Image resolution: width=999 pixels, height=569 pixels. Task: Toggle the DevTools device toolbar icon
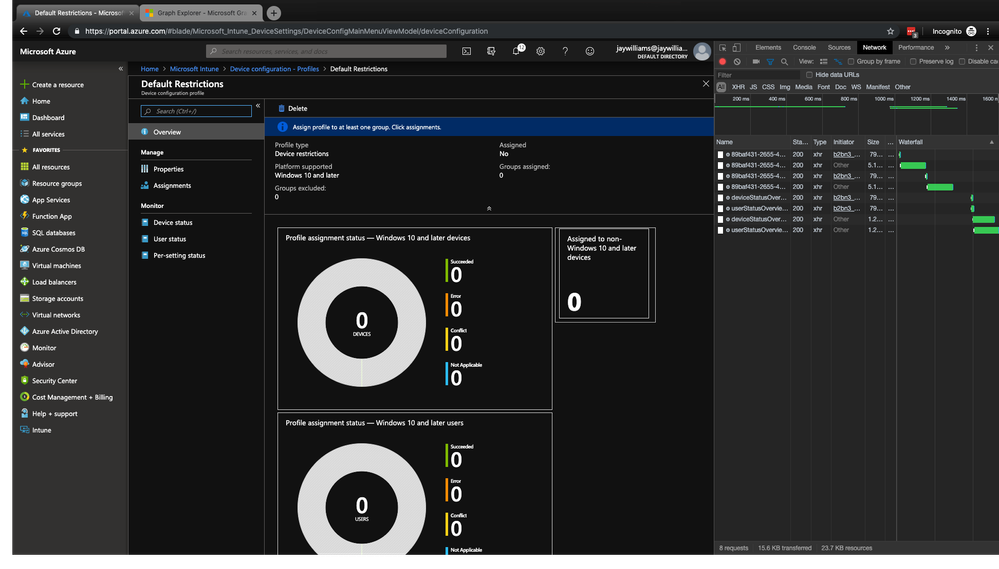coord(737,48)
